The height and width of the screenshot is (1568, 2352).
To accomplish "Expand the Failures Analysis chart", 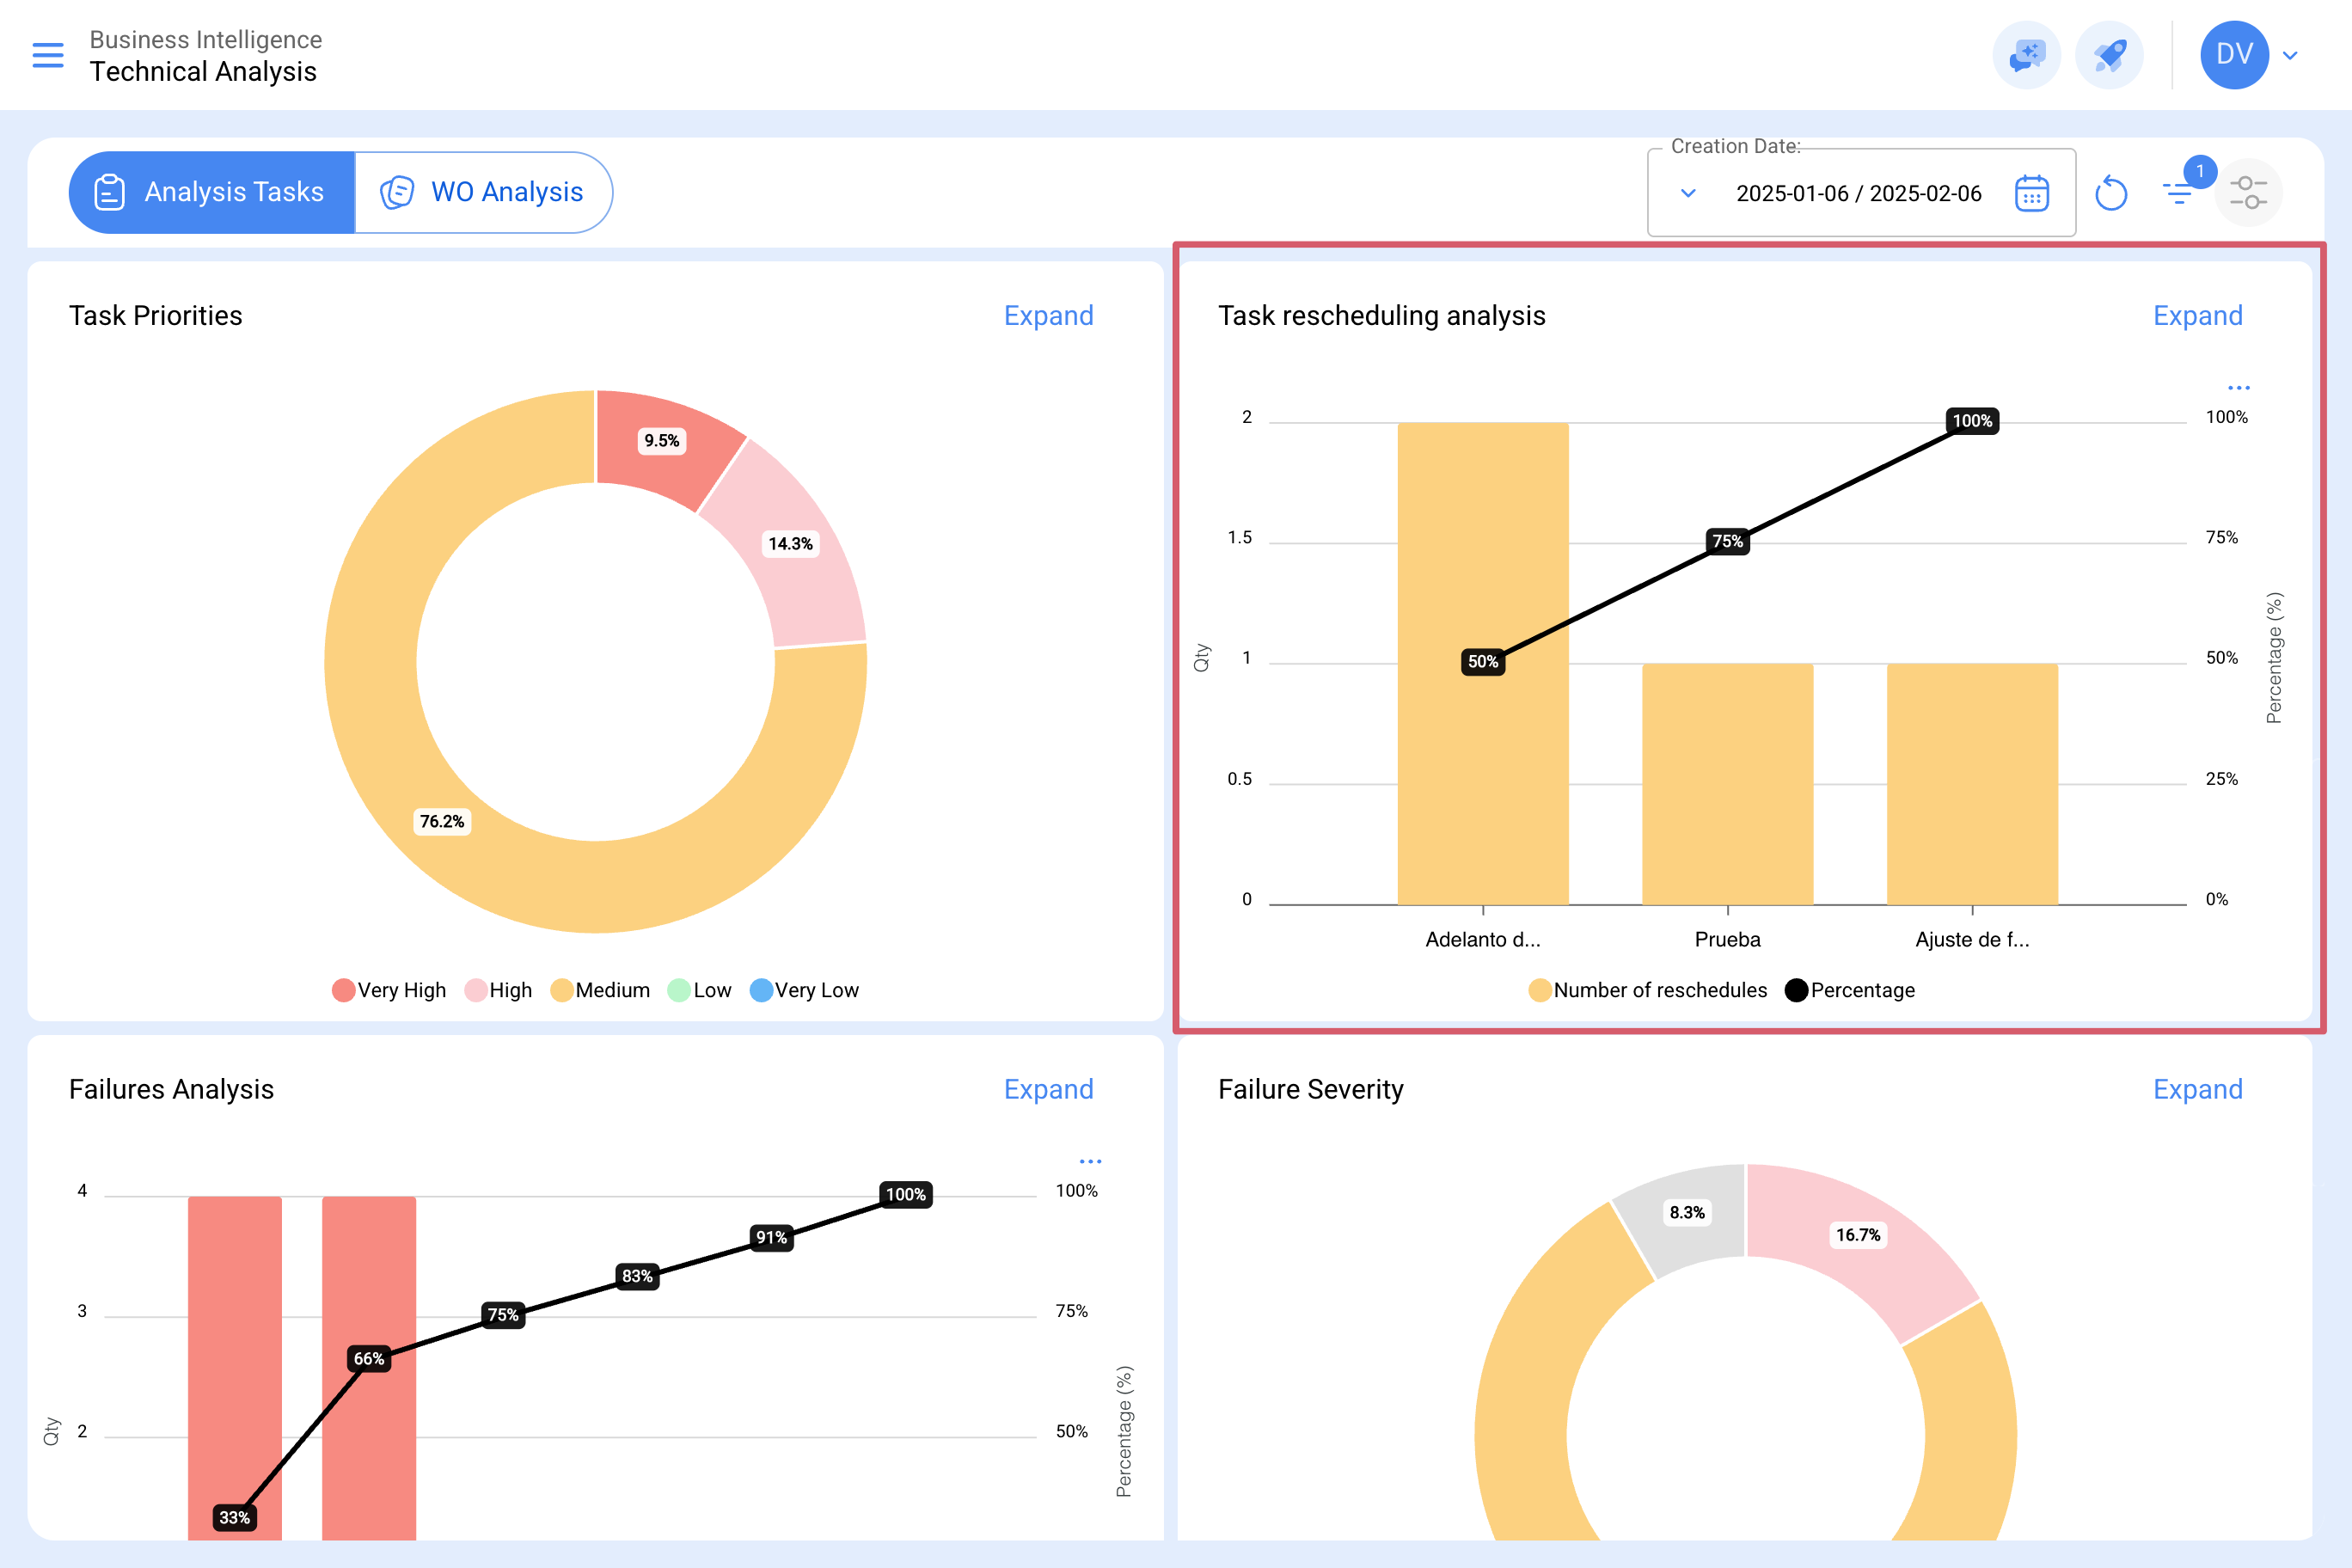I will (x=1048, y=1089).
